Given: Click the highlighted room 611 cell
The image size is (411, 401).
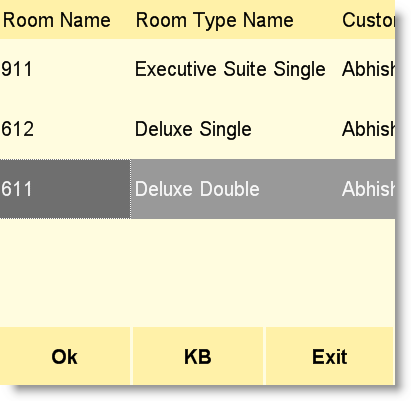Looking at the screenshot, I should coord(65,189).
